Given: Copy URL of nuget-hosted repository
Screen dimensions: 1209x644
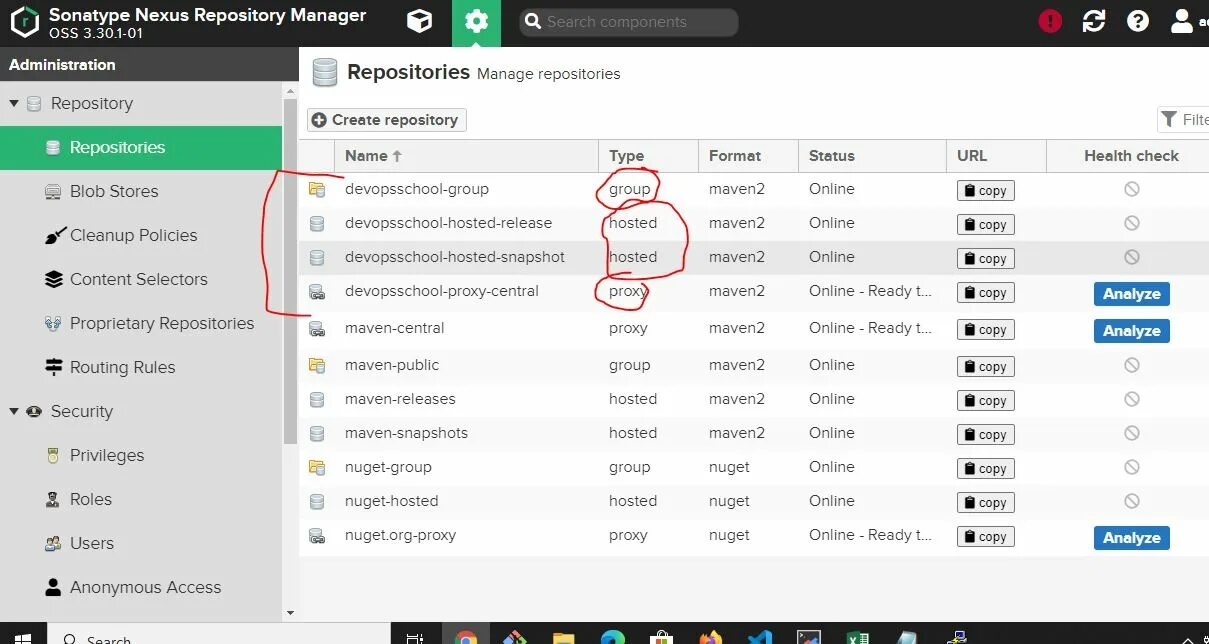Looking at the screenshot, I should coord(985,503).
